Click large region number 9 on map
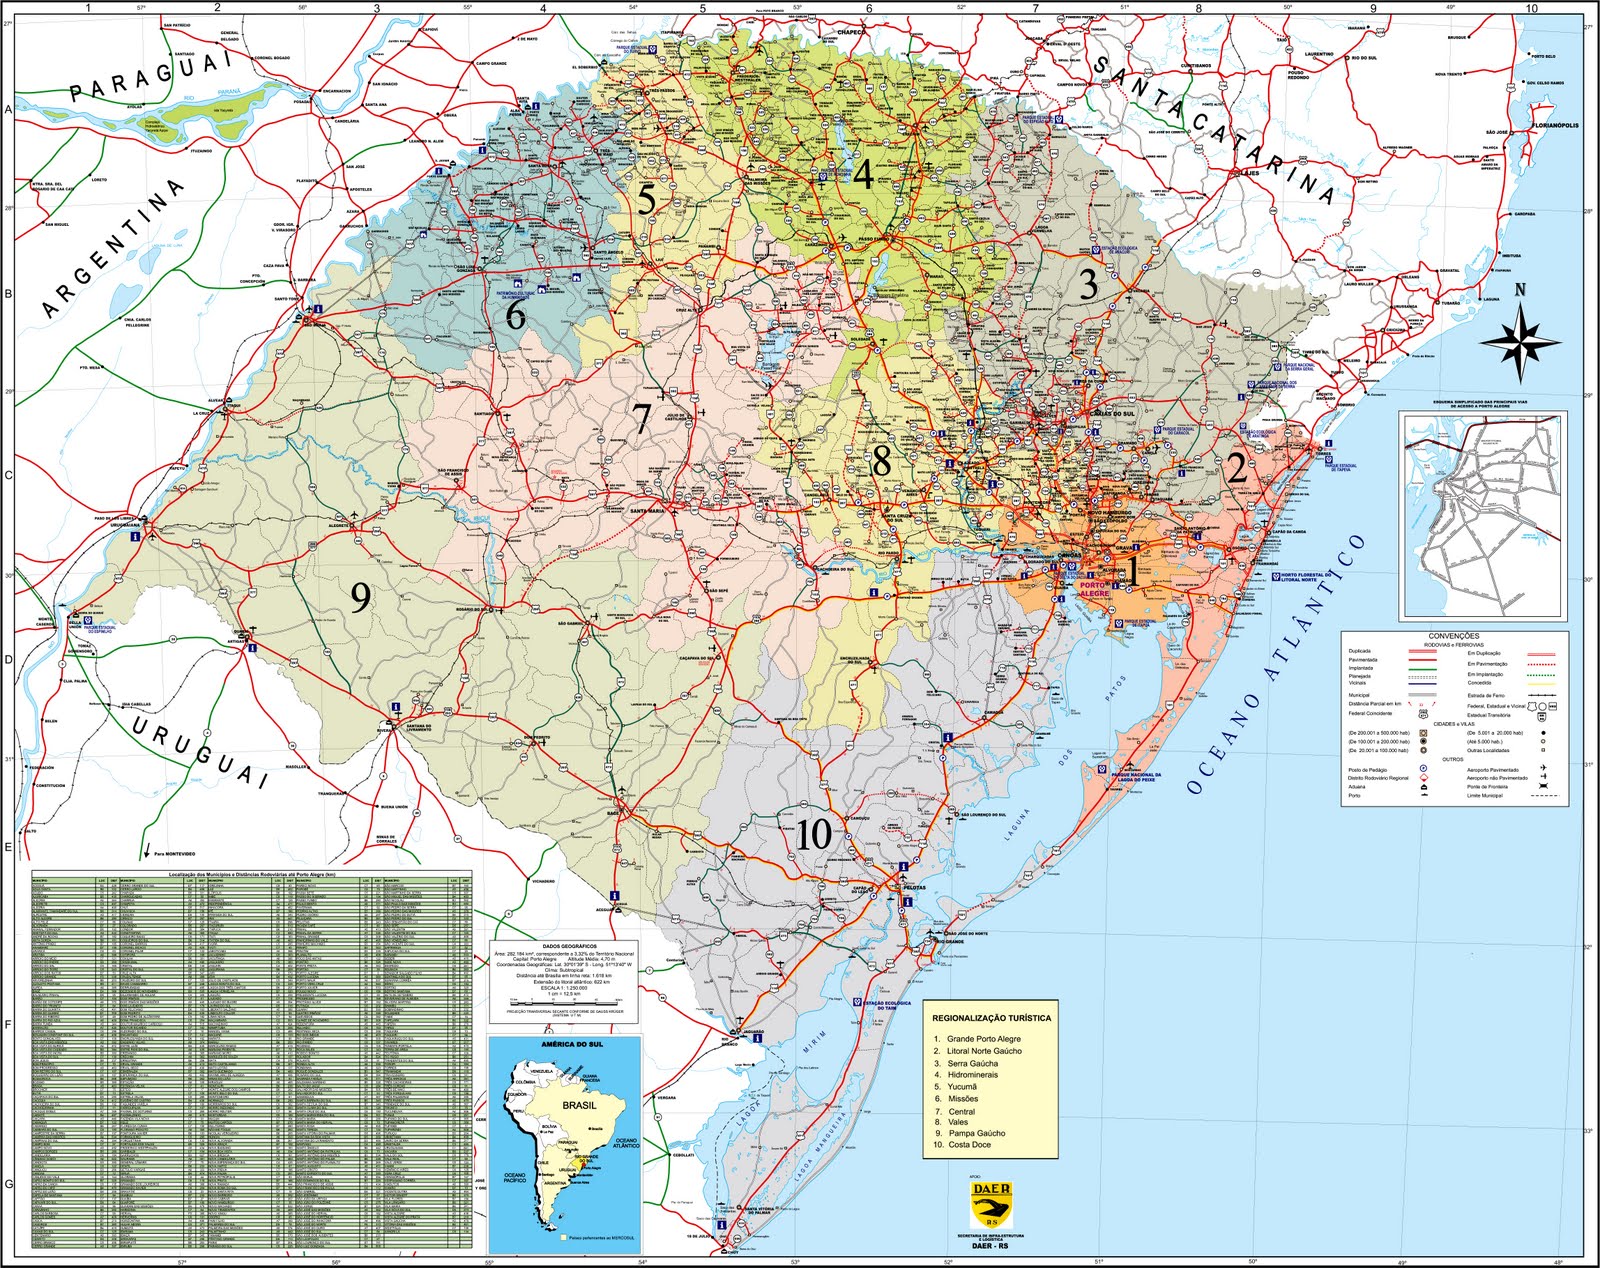This screenshot has height=1268, width=1600. tap(360, 598)
